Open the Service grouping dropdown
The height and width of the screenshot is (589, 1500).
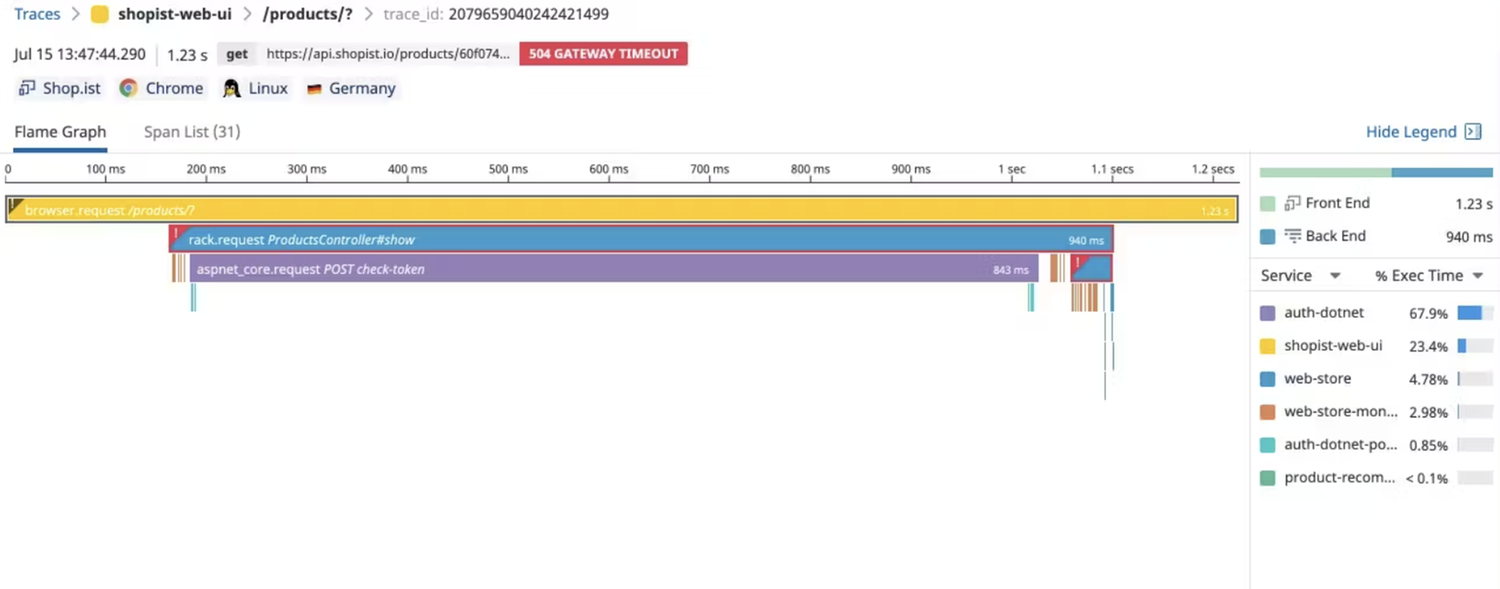1301,276
